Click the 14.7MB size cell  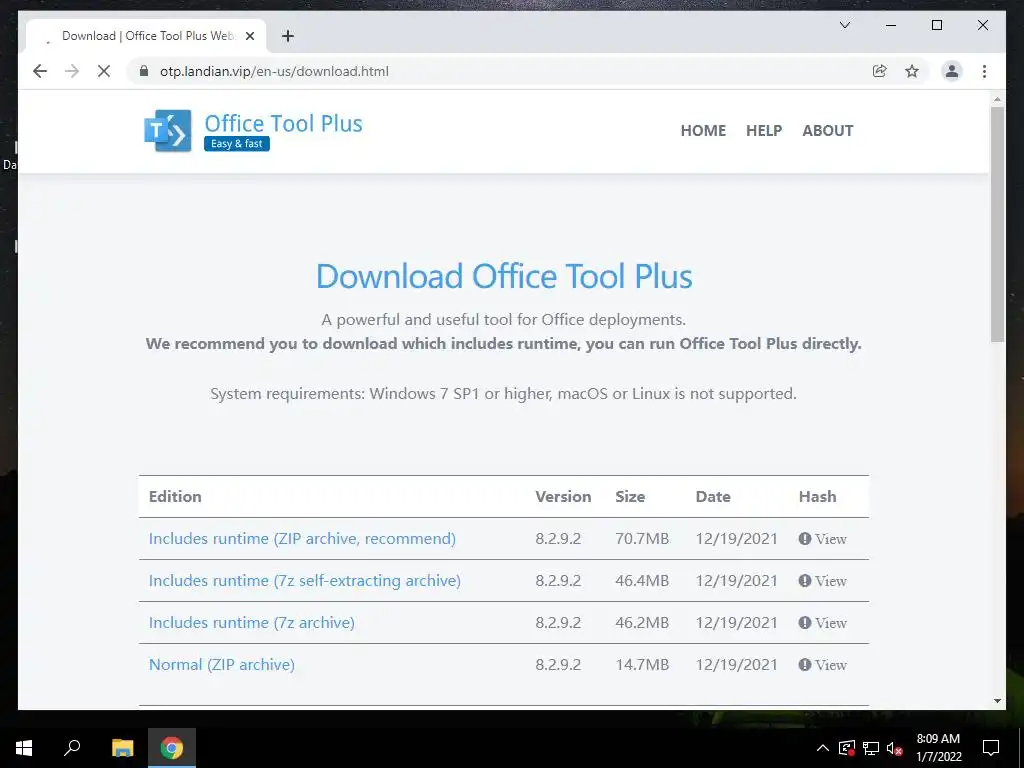[642, 665]
